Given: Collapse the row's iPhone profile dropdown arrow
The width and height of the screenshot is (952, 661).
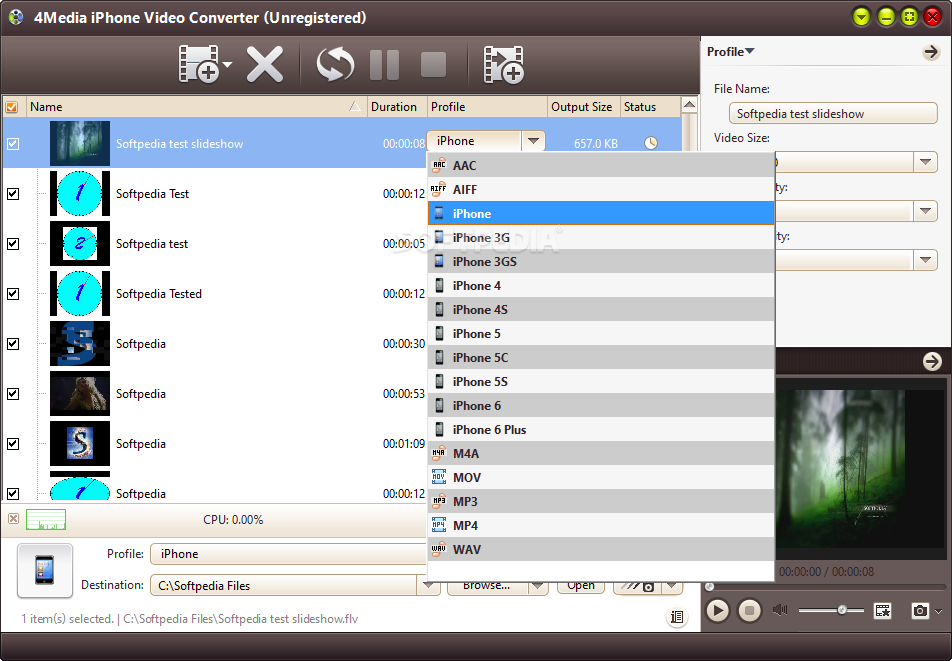Looking at the screenshot, I should coord(533,141).
